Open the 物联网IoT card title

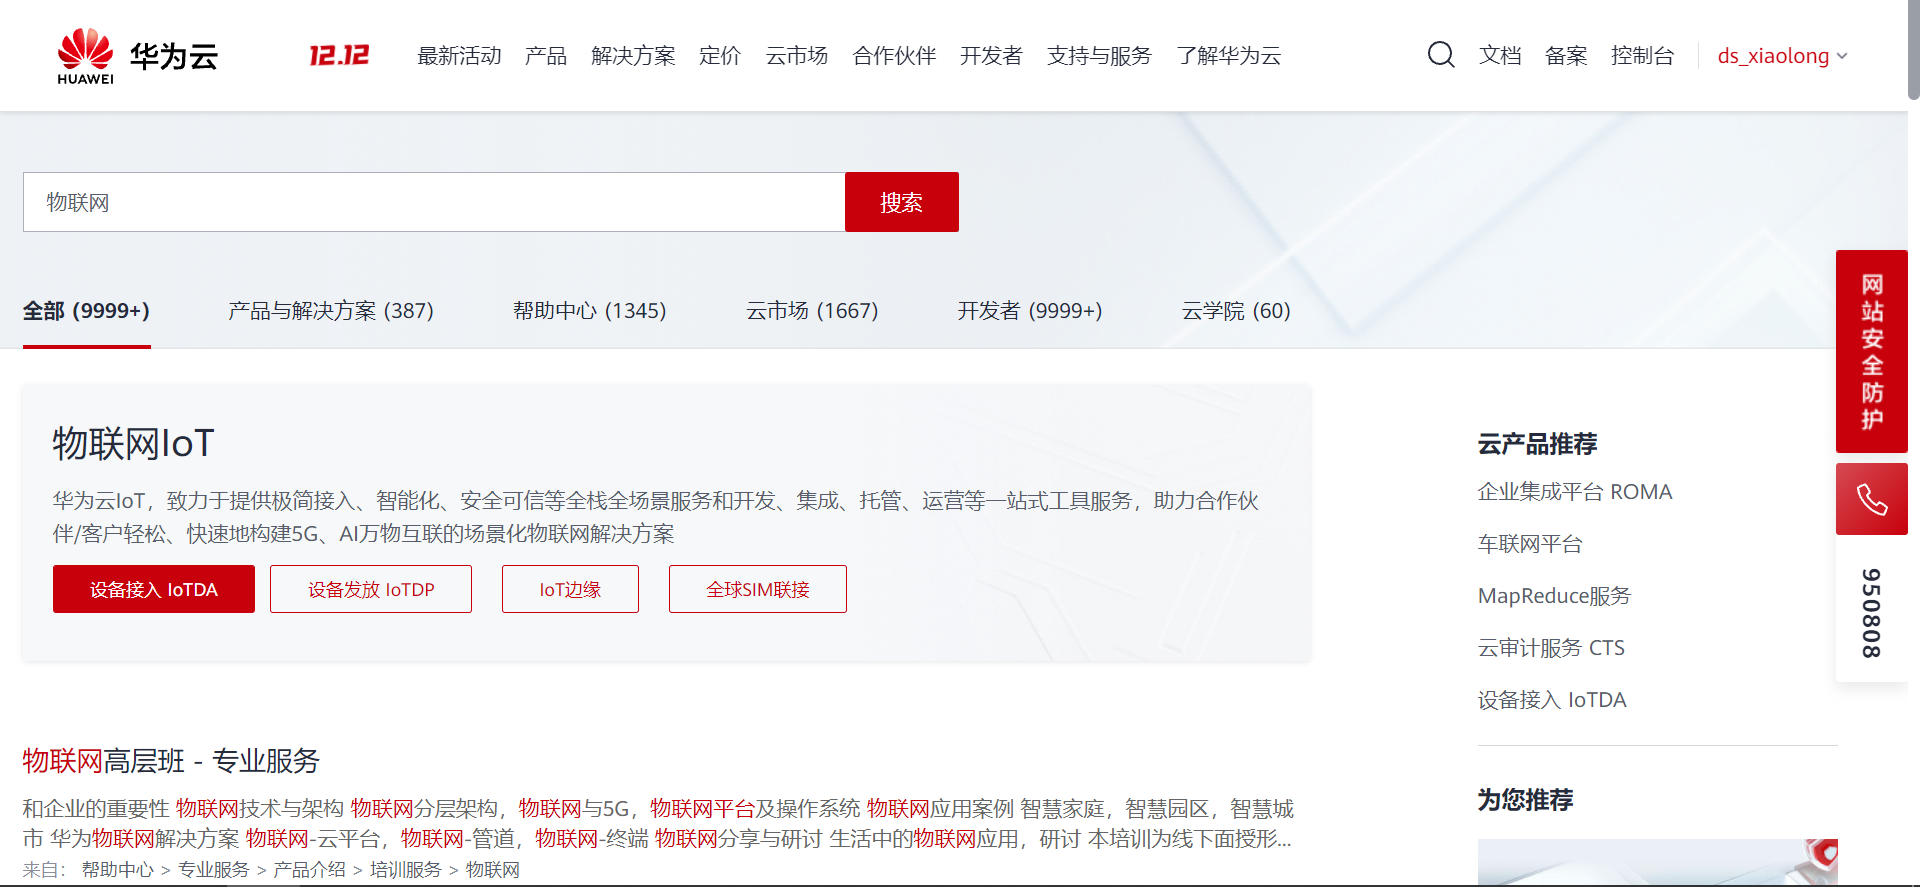[134, 443]
